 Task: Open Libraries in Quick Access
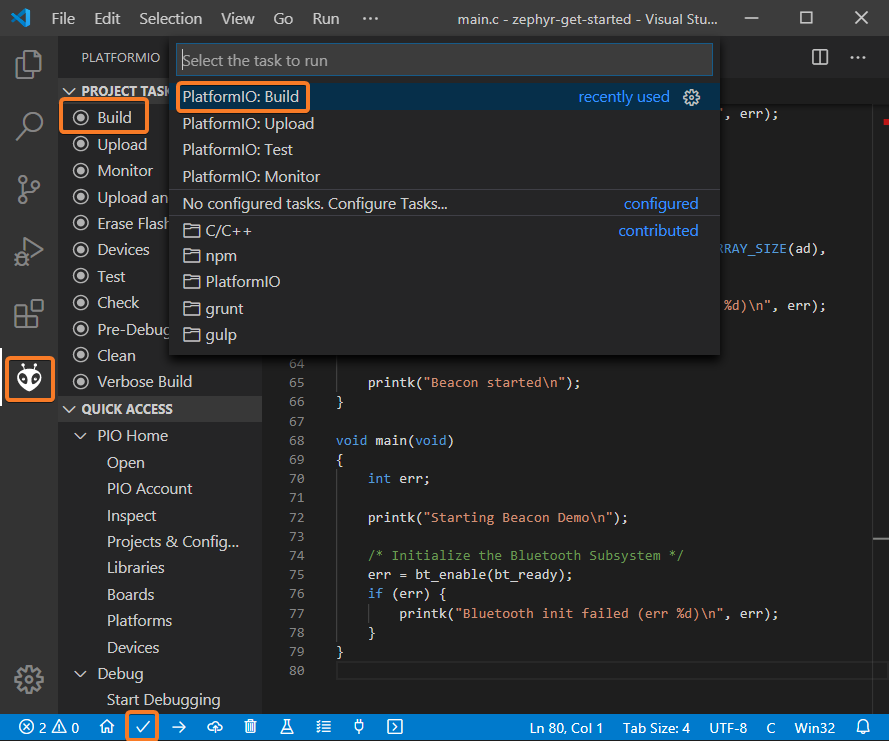[136, 568]
